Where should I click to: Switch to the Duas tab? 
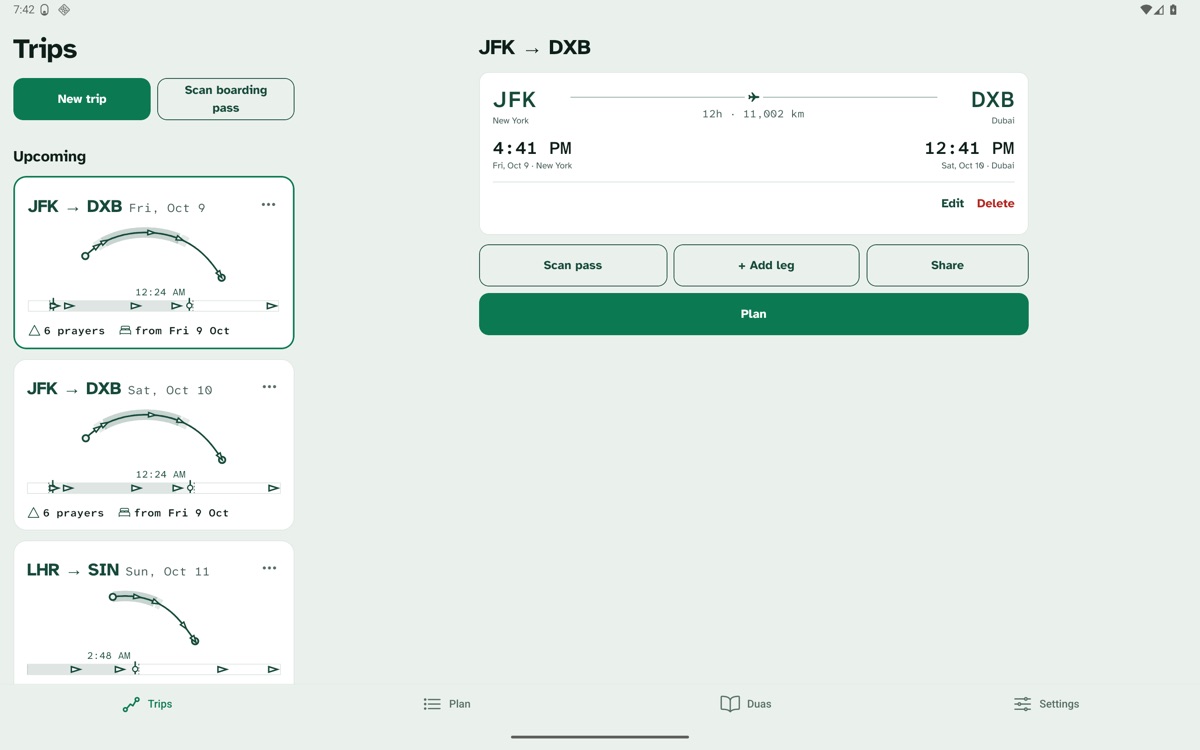click(746, 704)
